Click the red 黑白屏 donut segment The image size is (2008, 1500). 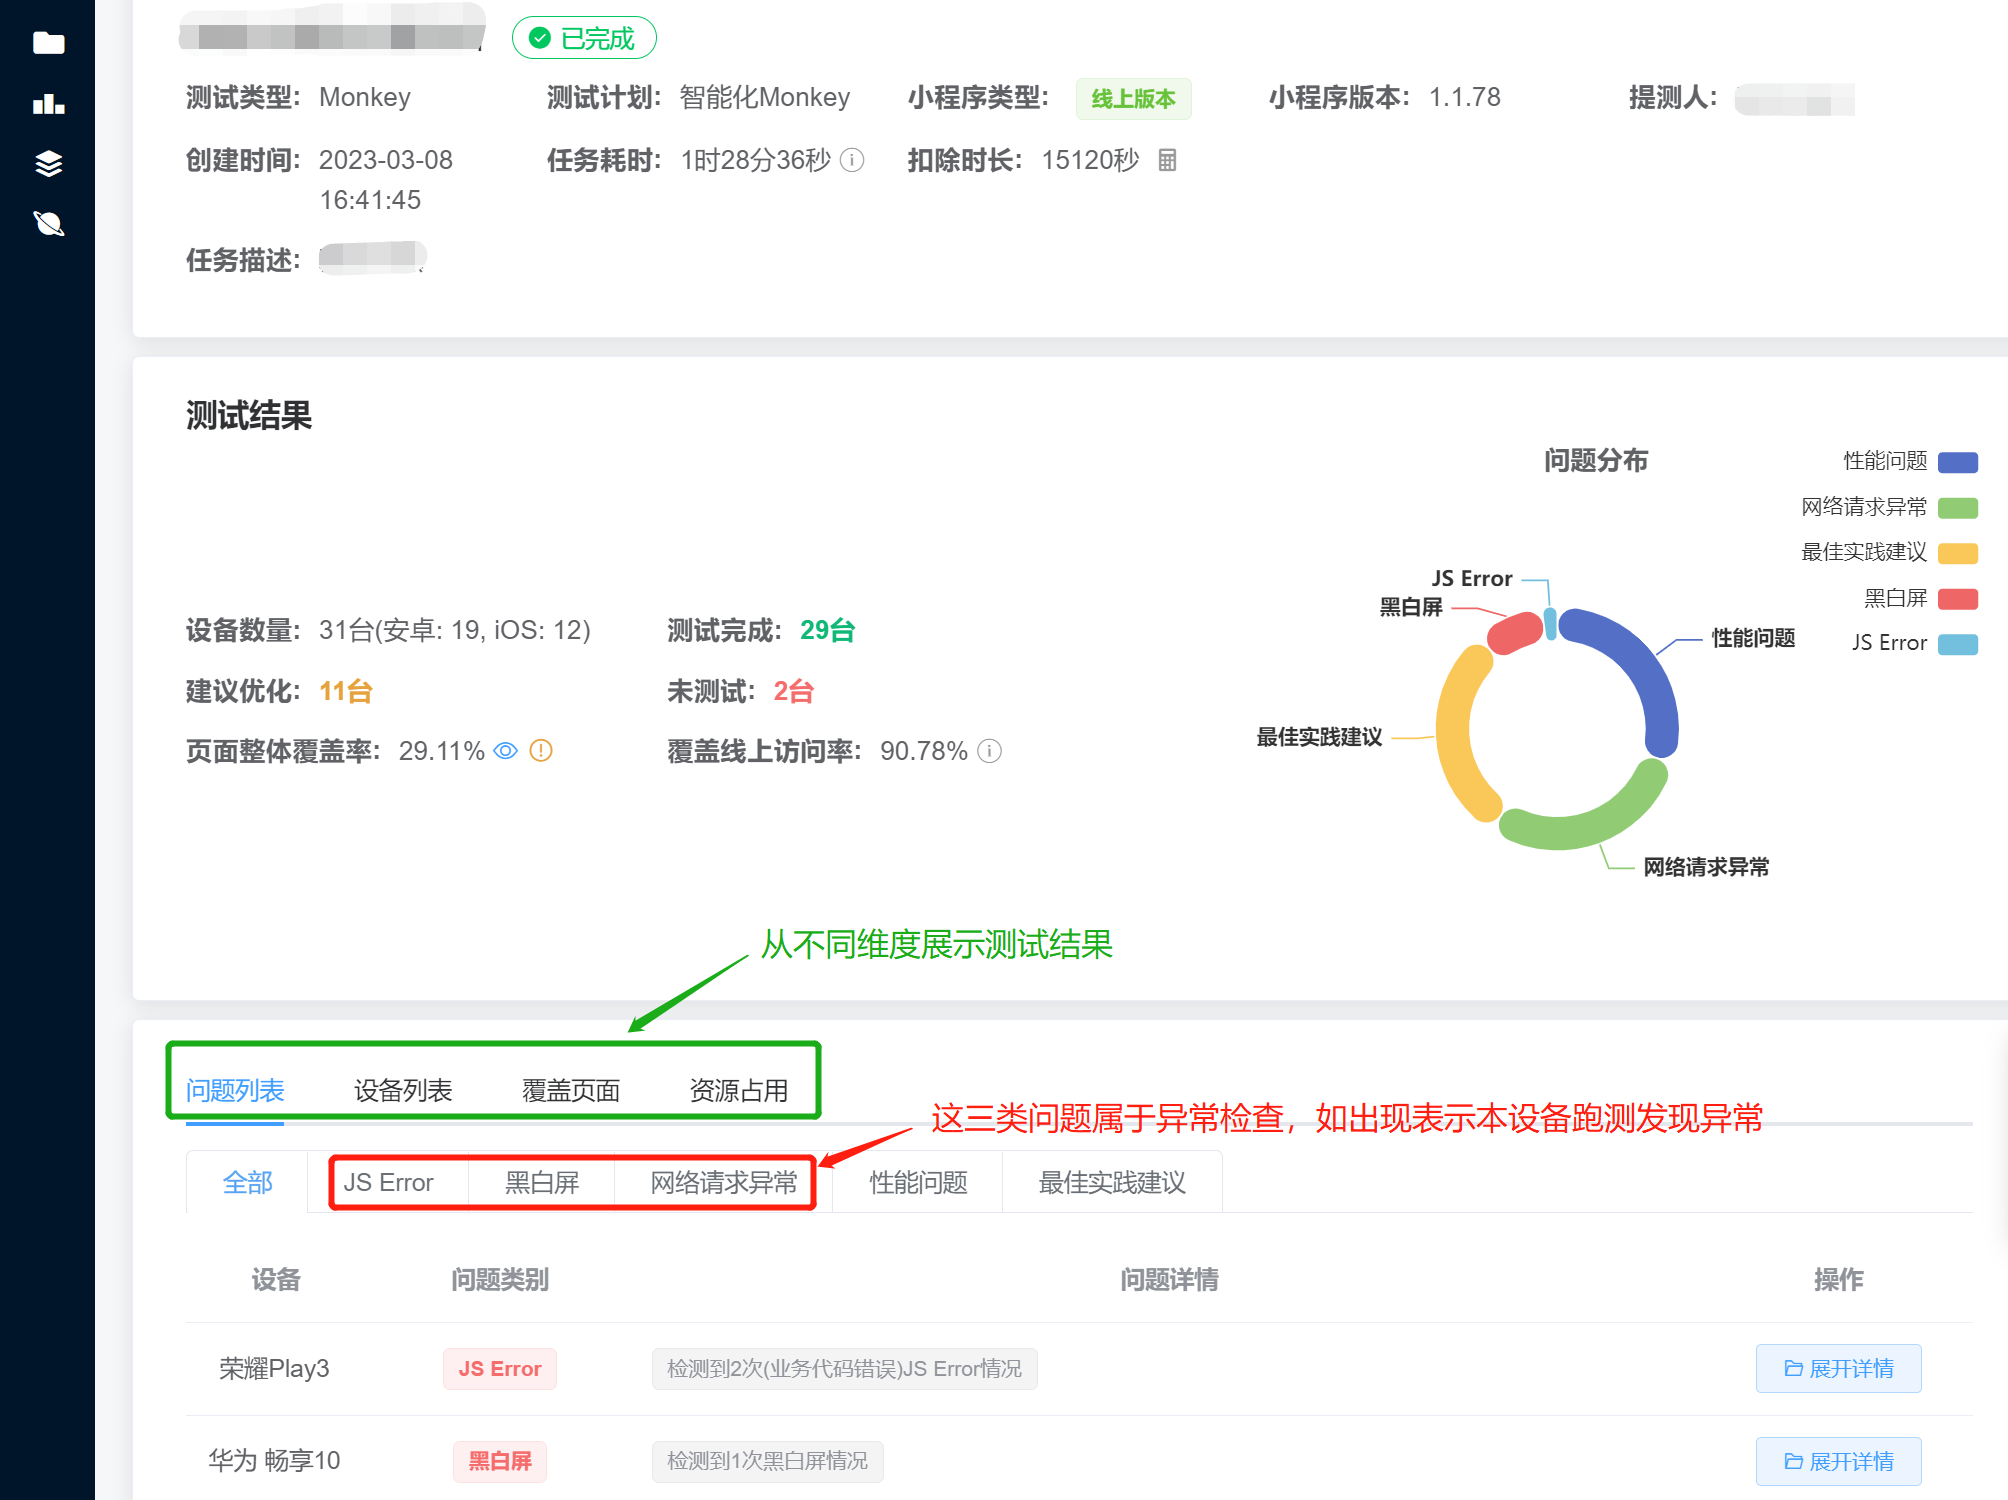[x=1514, y=632]
